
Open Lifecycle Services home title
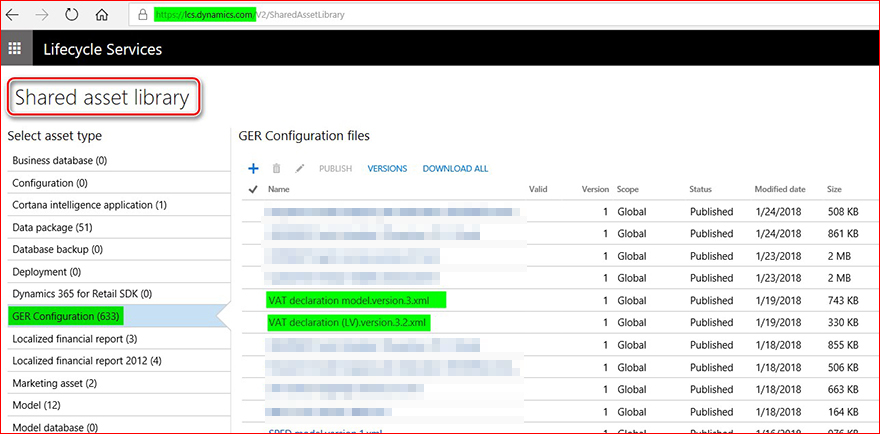coord(103,49)
